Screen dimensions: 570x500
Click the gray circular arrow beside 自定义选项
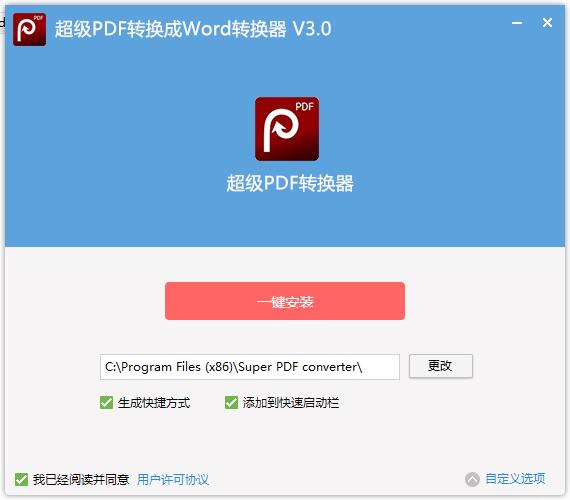(472, 479)
